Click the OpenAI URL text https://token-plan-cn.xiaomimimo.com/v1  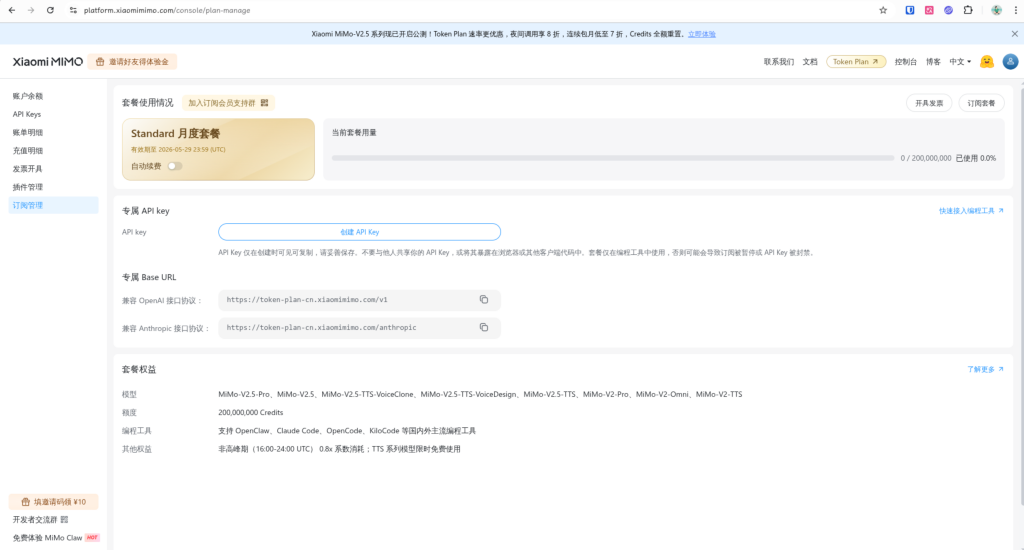click(307, 300)
